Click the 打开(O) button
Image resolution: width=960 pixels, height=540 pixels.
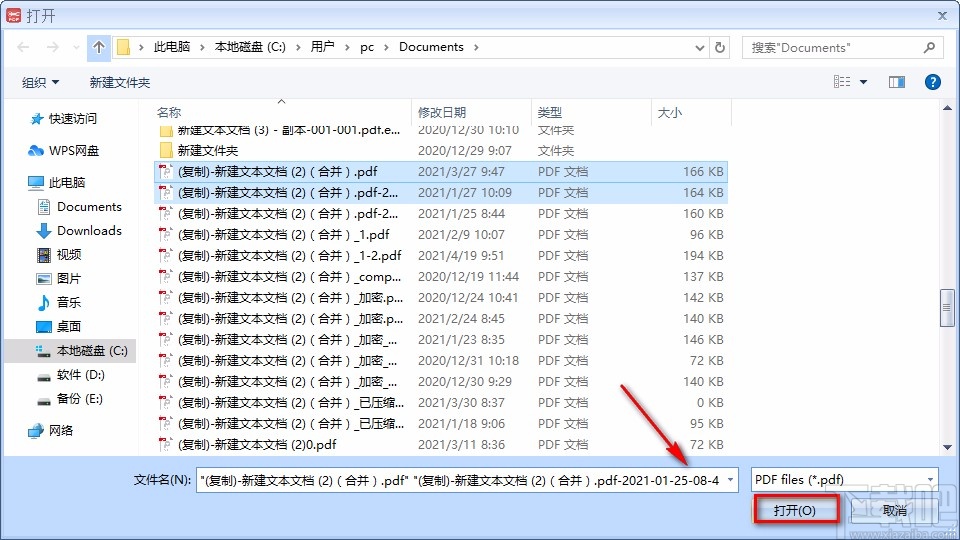click(795, 511)
